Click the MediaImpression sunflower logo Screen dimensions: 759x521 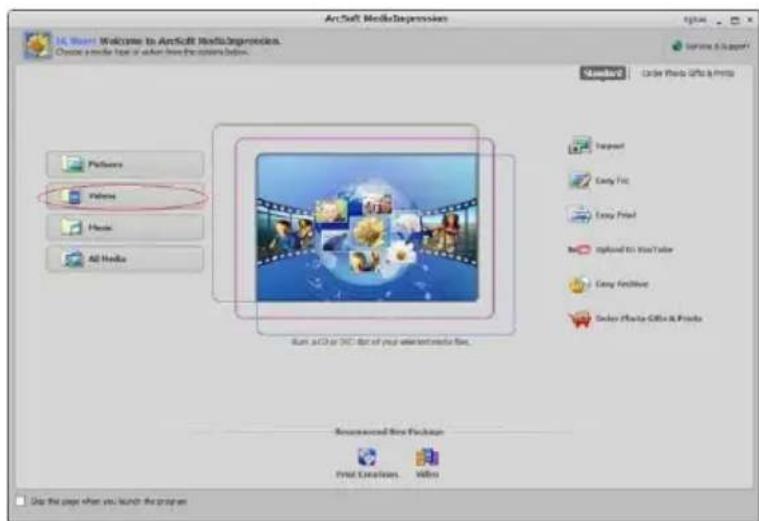point(37,45)
